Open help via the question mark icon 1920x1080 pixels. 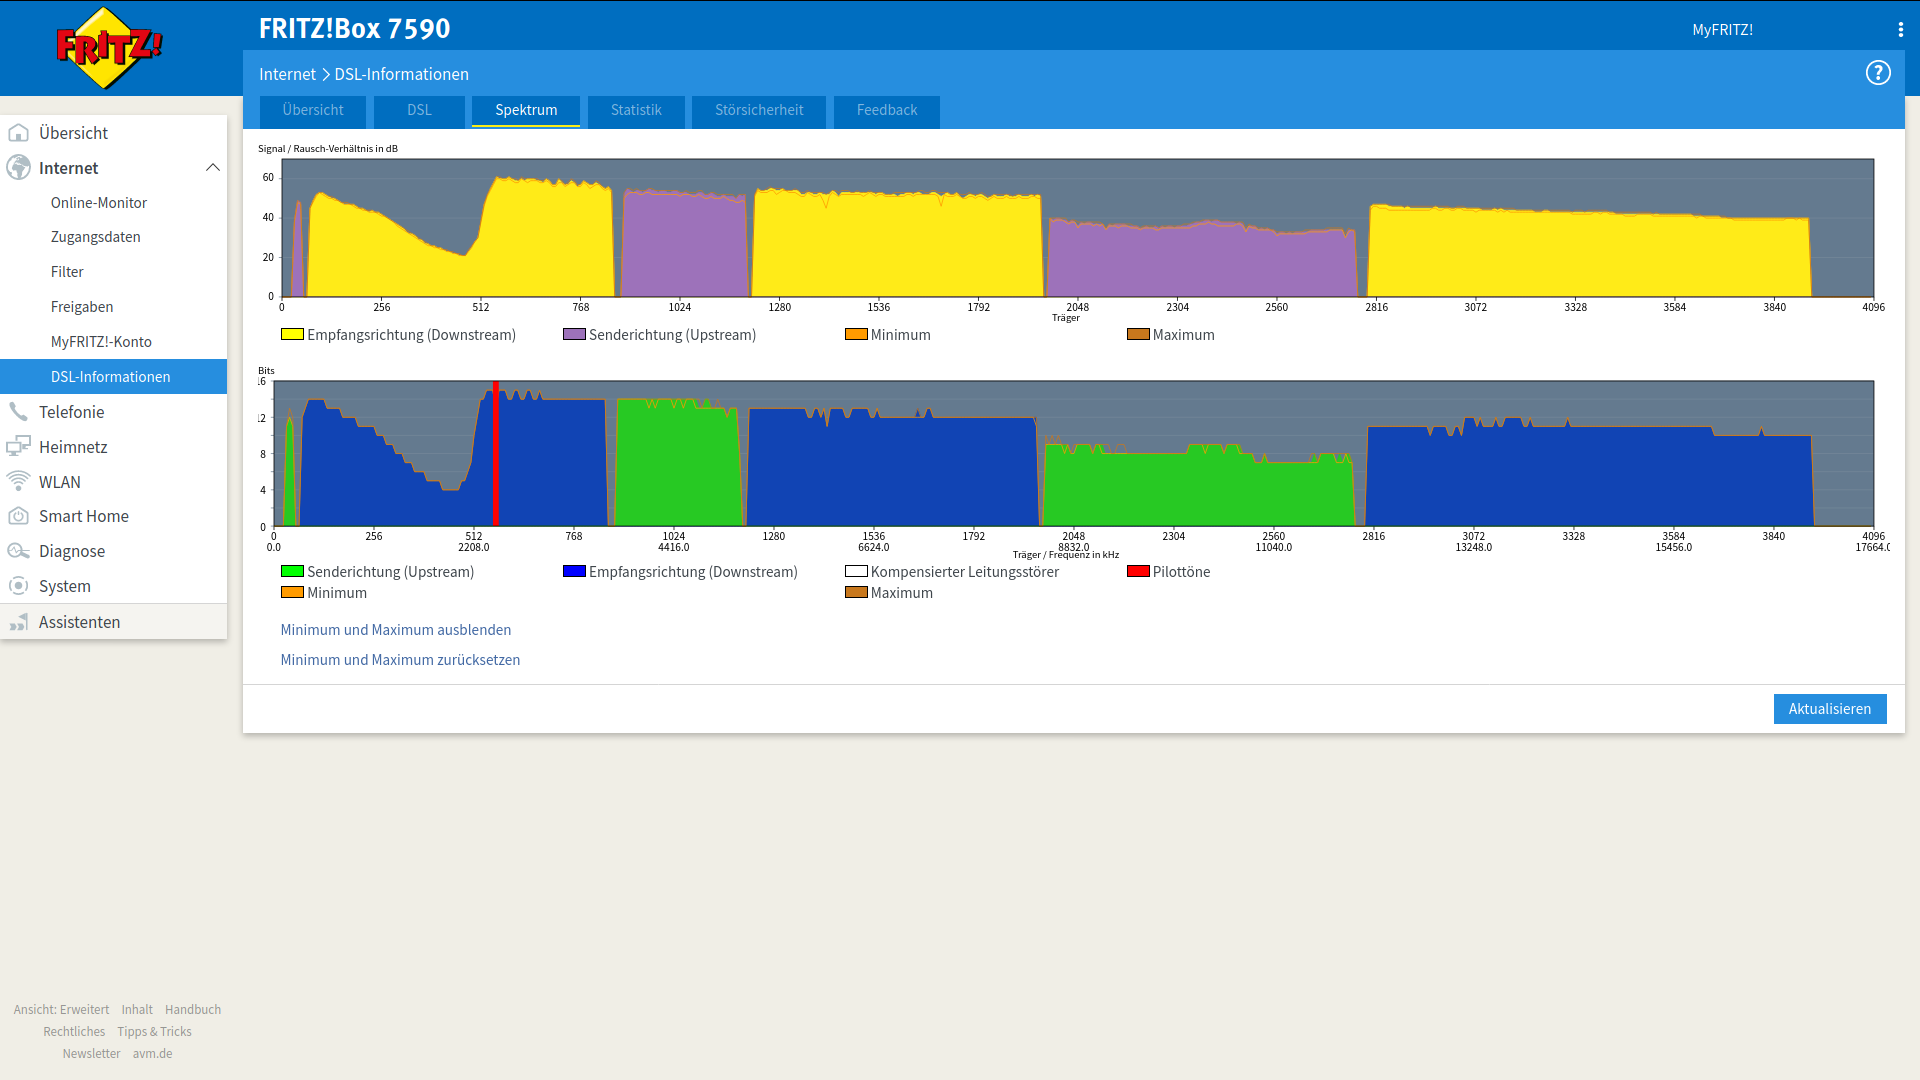click(1878, 73)
